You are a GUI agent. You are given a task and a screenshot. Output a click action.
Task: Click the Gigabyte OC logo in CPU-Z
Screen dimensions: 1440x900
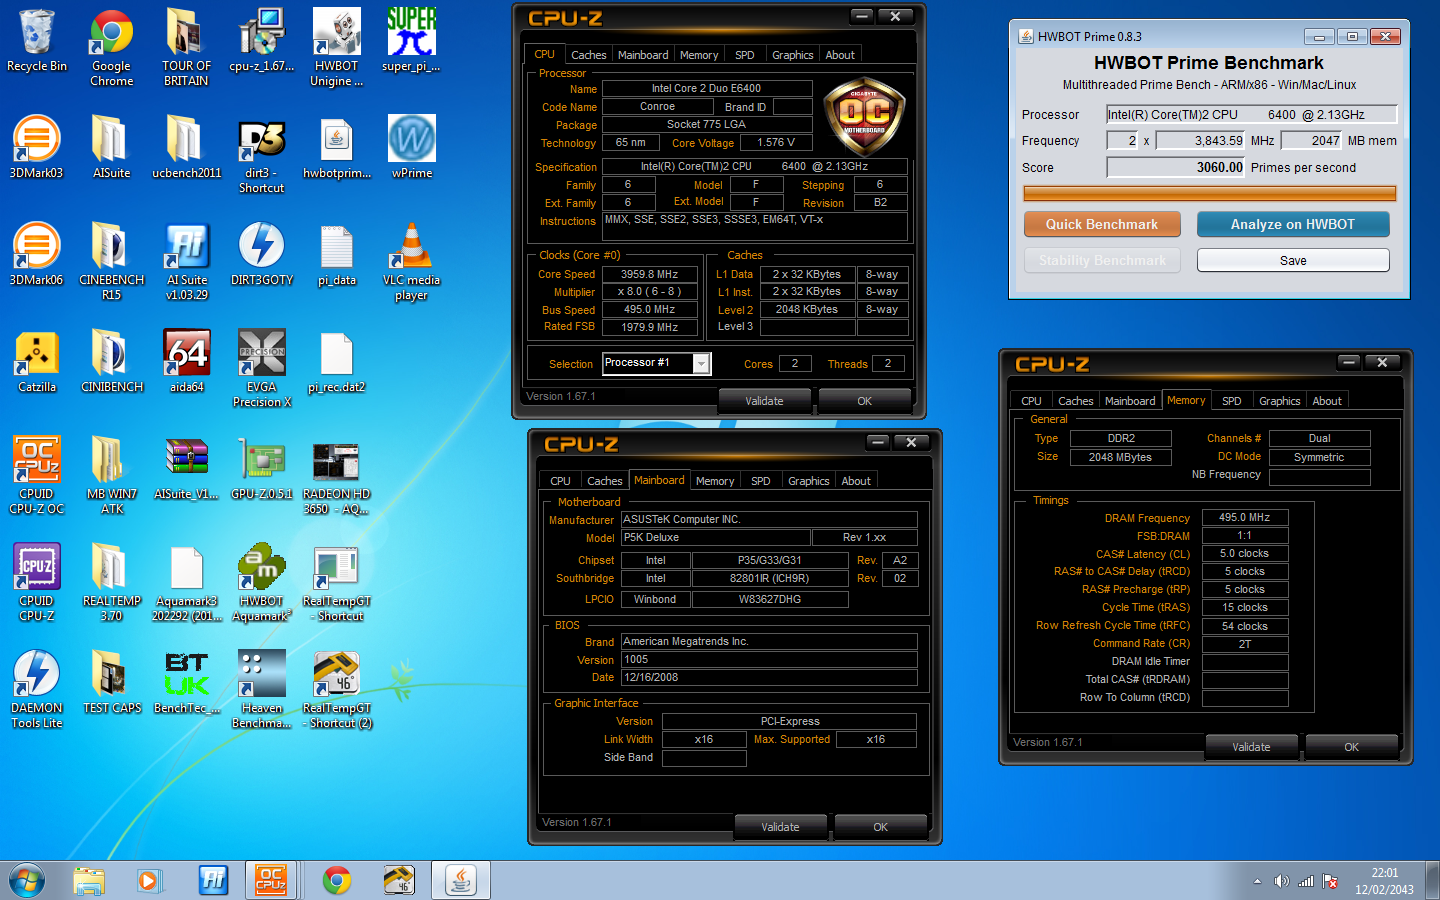coord(864,115)
